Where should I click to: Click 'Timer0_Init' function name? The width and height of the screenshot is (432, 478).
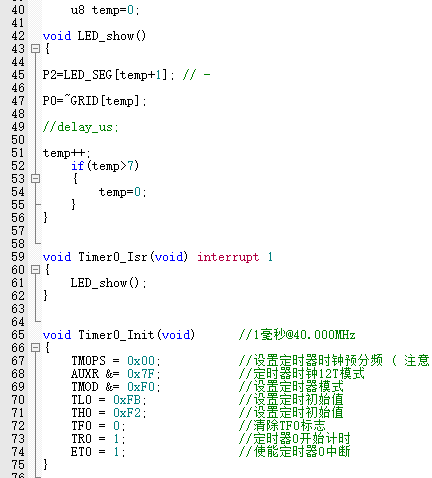click(x=116, y=335)
